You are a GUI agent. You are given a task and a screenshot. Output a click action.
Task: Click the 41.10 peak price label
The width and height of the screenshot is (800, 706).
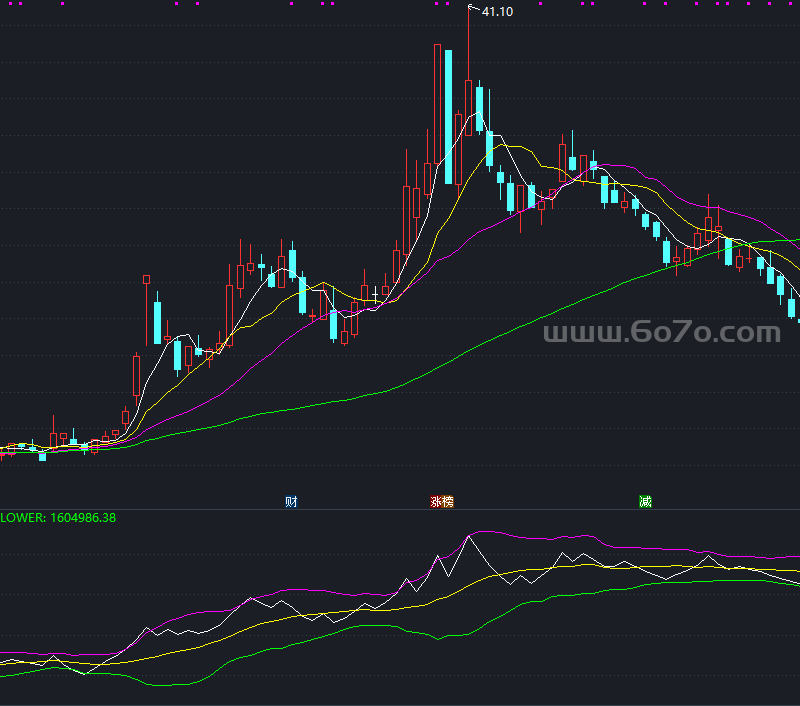click(497, 12)
